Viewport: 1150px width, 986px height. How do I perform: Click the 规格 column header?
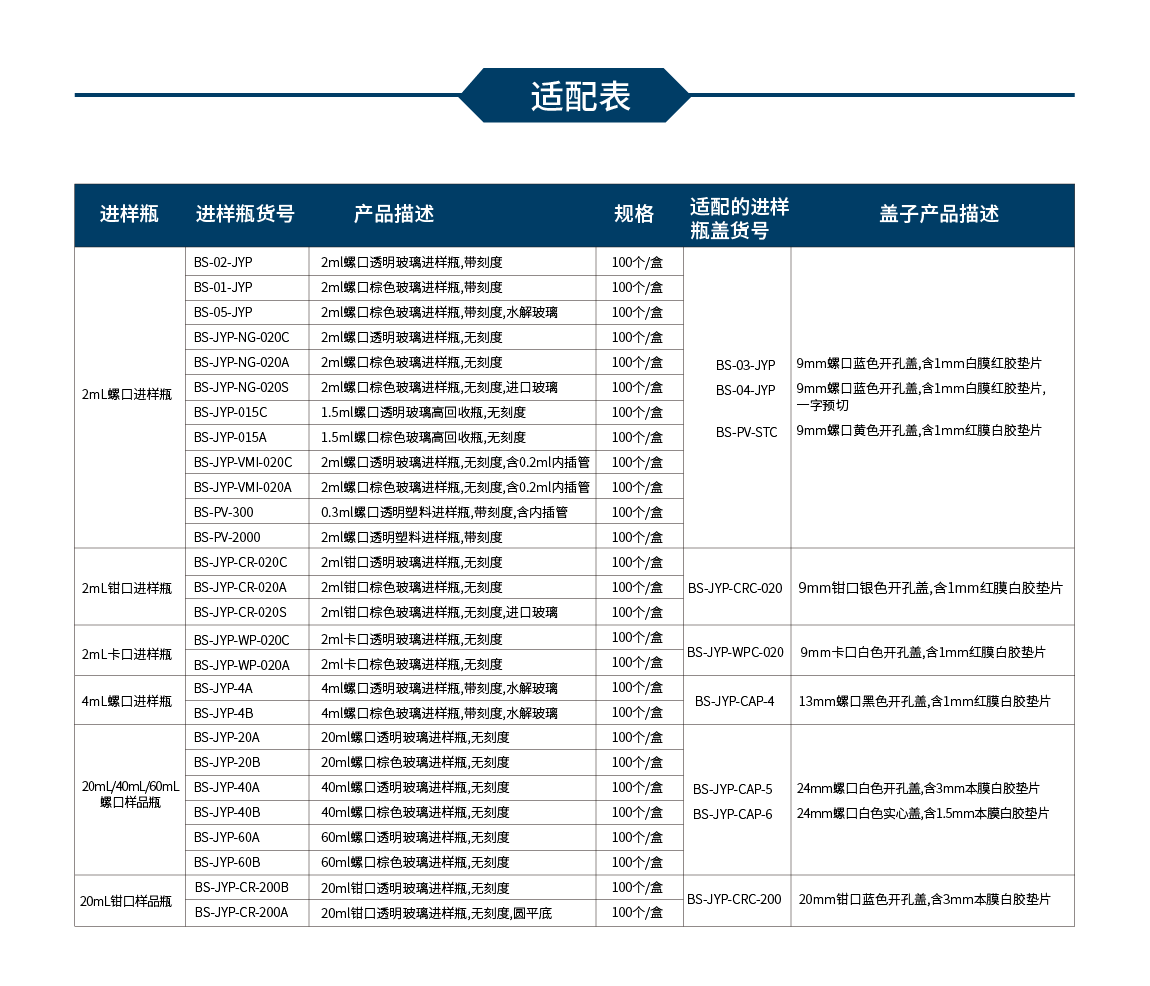[x=633, y=214]
